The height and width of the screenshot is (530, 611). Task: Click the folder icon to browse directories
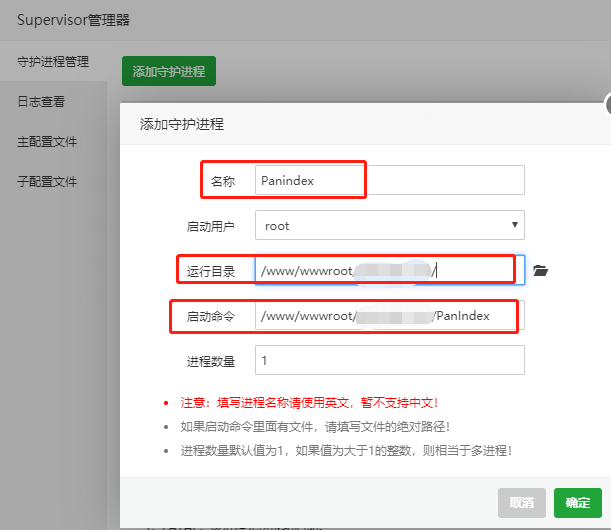541,270
